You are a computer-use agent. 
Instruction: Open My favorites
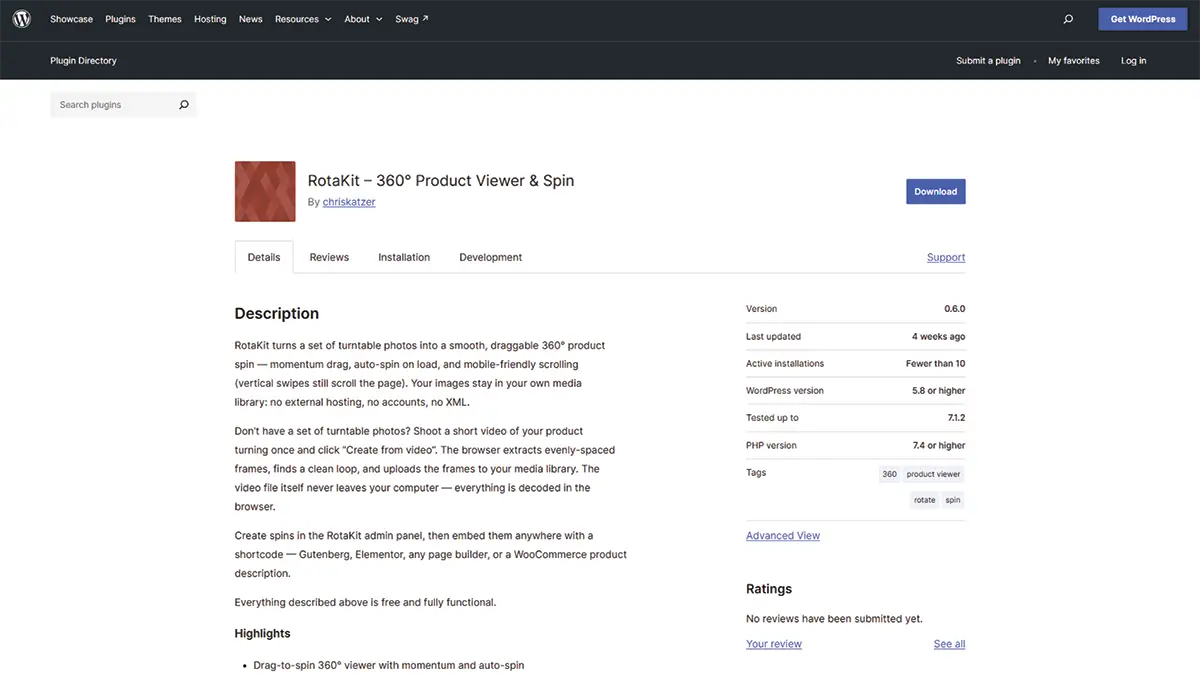tap(1074, 61)
